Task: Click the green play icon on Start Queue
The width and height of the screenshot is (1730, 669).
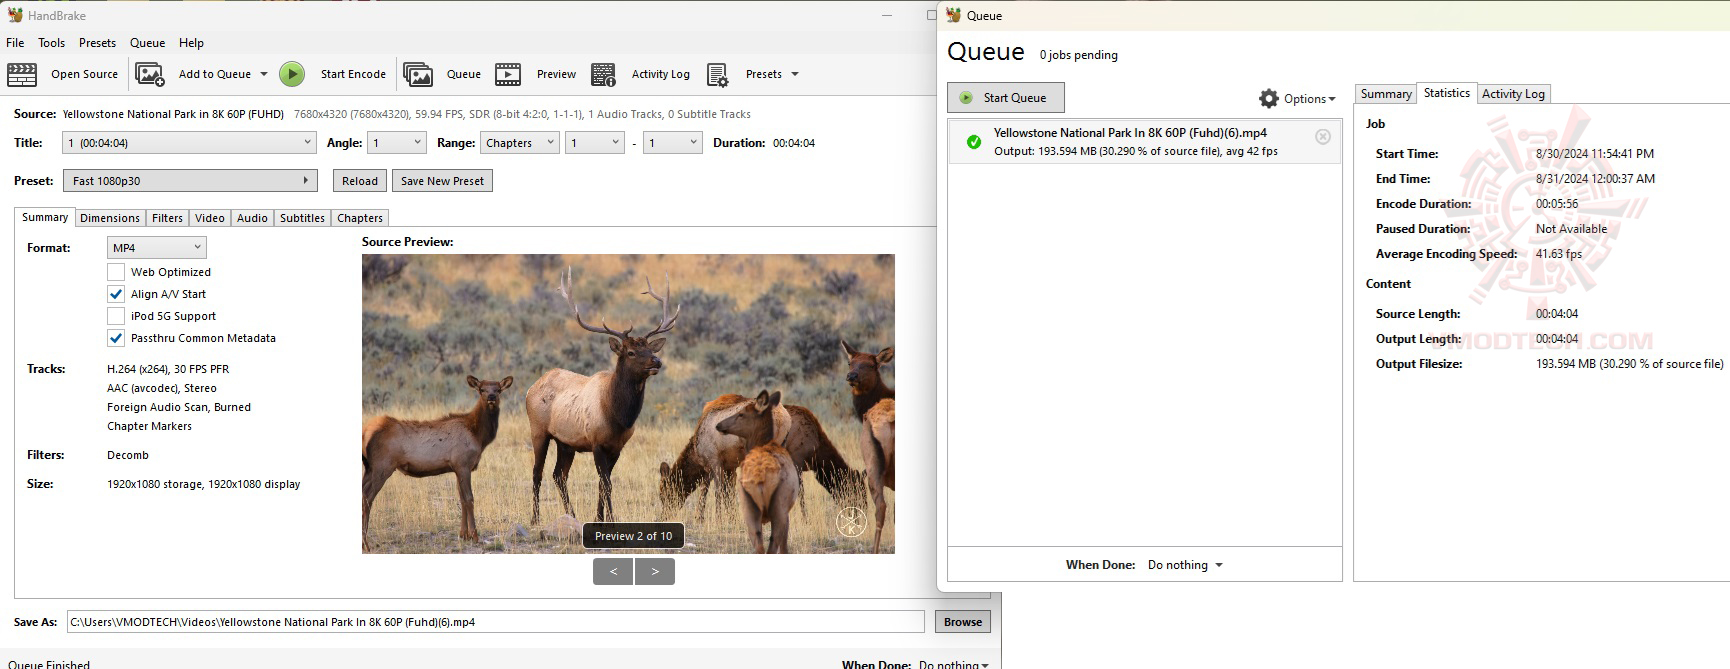Action: (x=966, y=98)
